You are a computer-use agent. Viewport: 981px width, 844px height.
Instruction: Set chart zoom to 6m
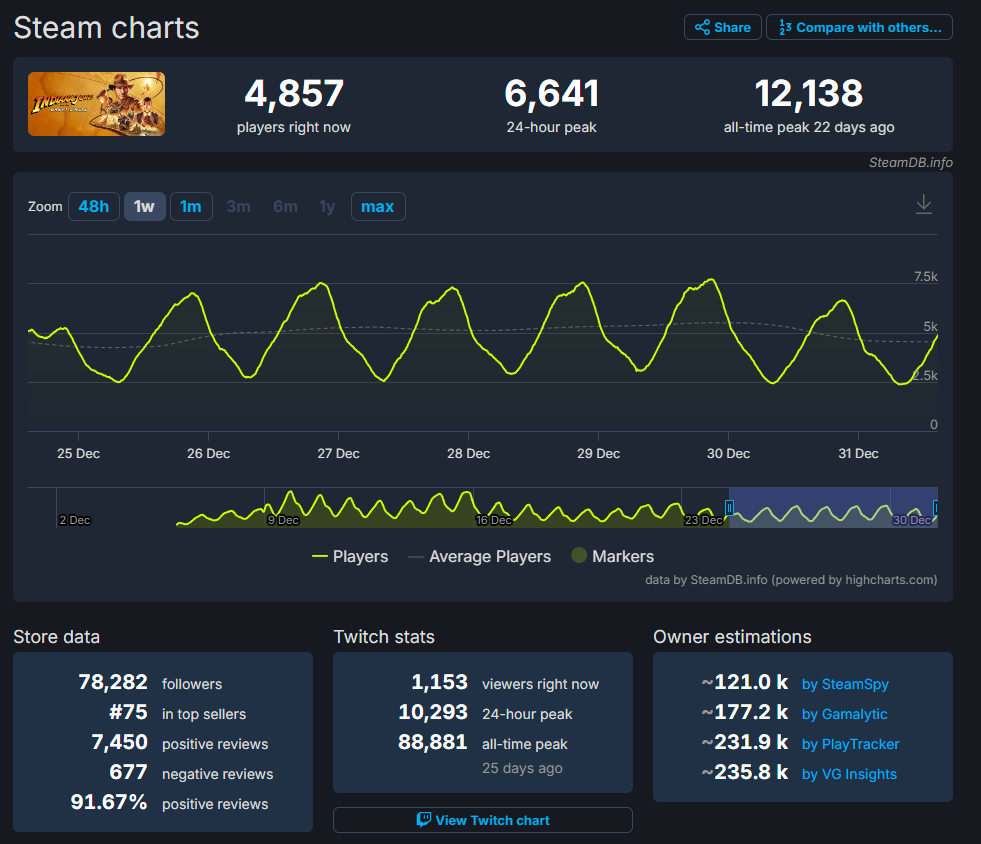[285, 206]
